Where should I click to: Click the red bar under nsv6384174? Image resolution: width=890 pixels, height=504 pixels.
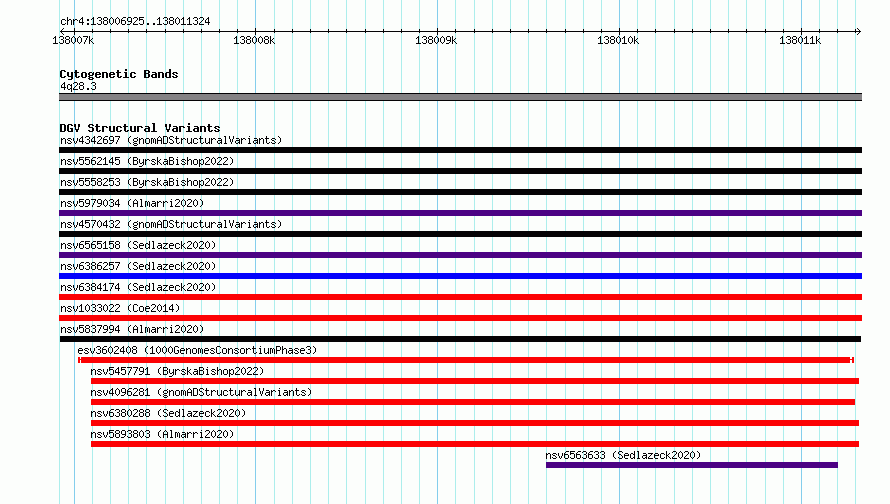[x=460, y=297]
